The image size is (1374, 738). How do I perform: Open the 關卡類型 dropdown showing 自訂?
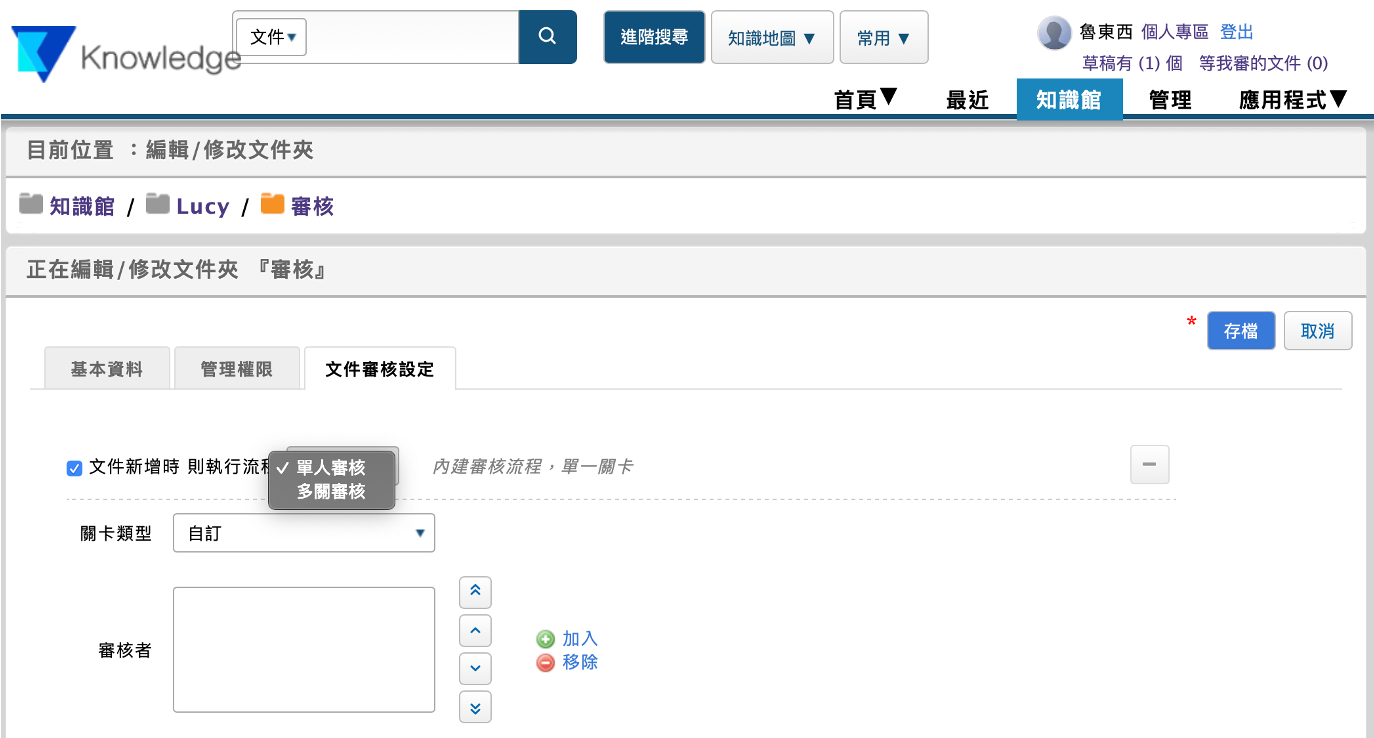pyautogui.click(x=303, y=533)
